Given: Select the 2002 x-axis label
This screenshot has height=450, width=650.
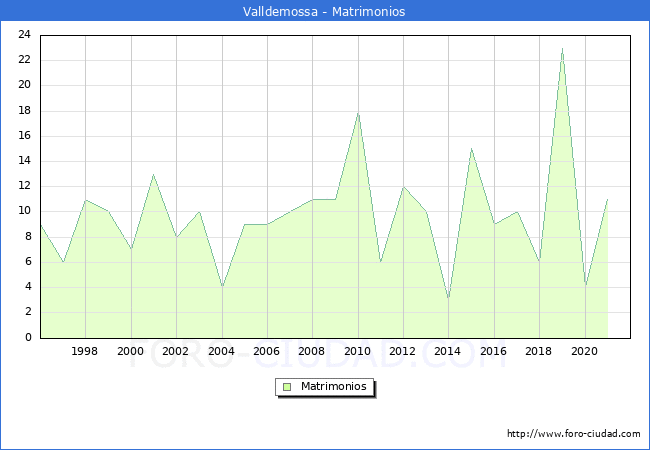Looking at the screenshot, I should (175, 351).
